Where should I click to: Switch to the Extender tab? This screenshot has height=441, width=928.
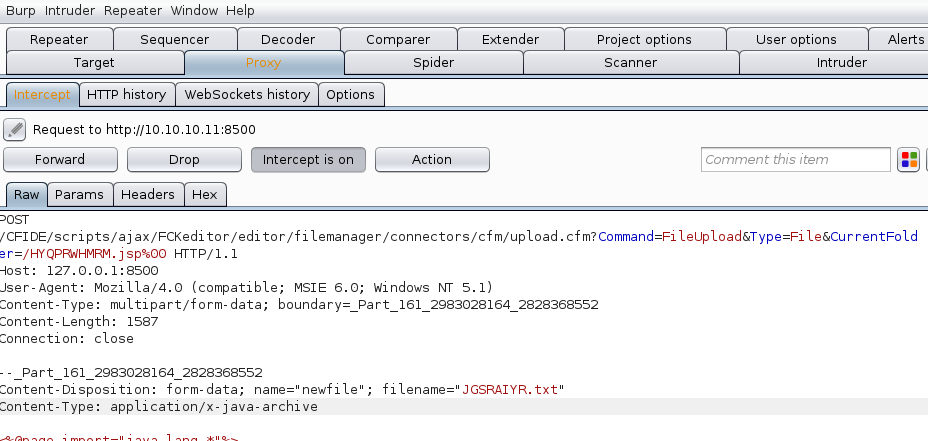[x=510, y=40]
